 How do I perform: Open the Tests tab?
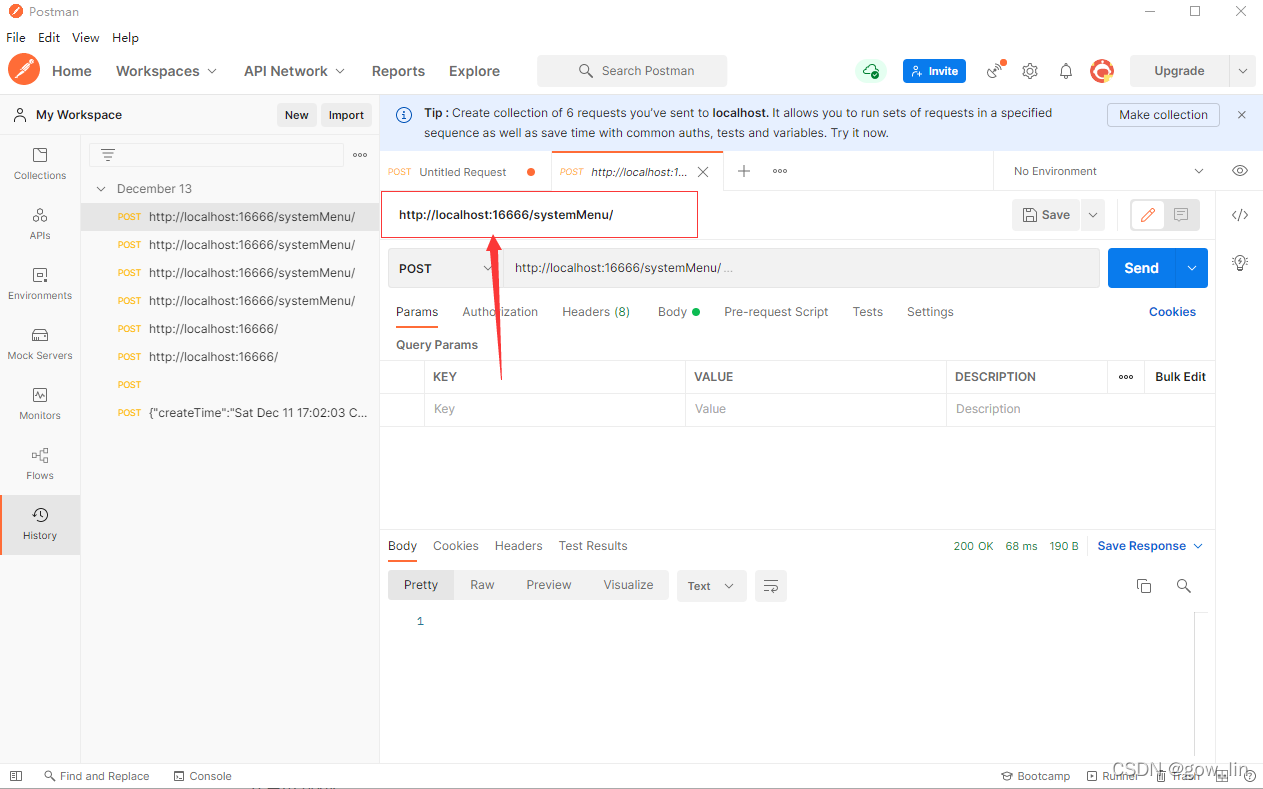(x=868, y=312)
